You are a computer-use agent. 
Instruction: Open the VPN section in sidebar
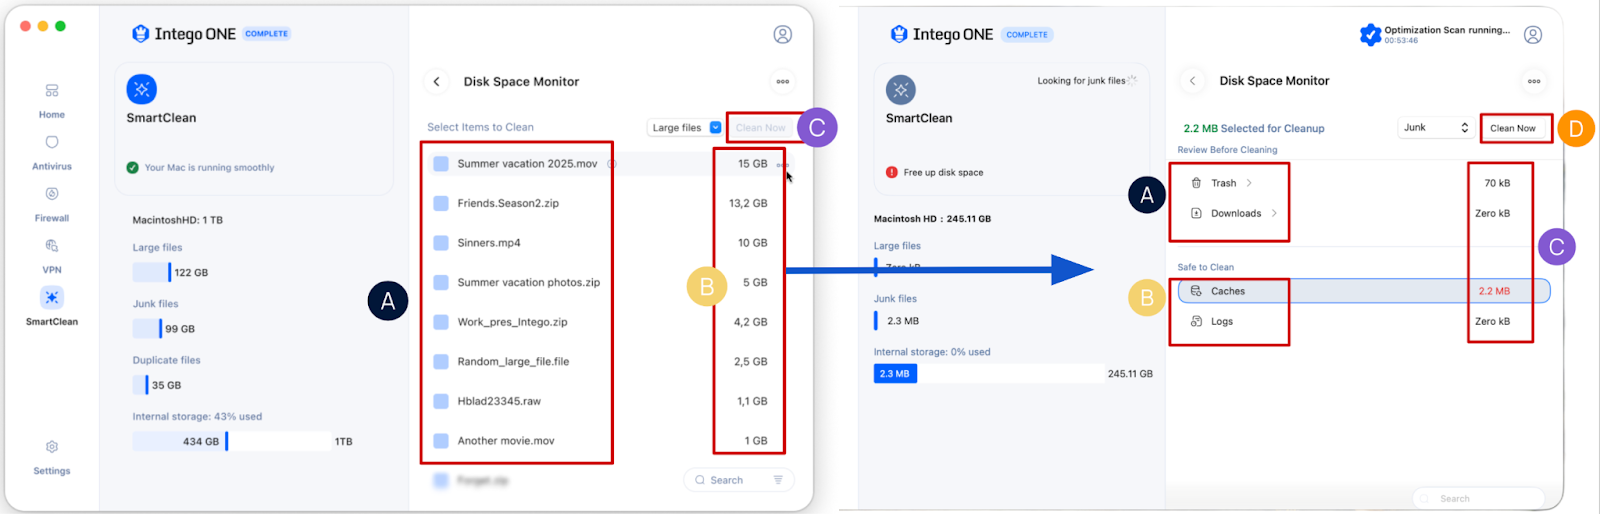pos(52,255)
